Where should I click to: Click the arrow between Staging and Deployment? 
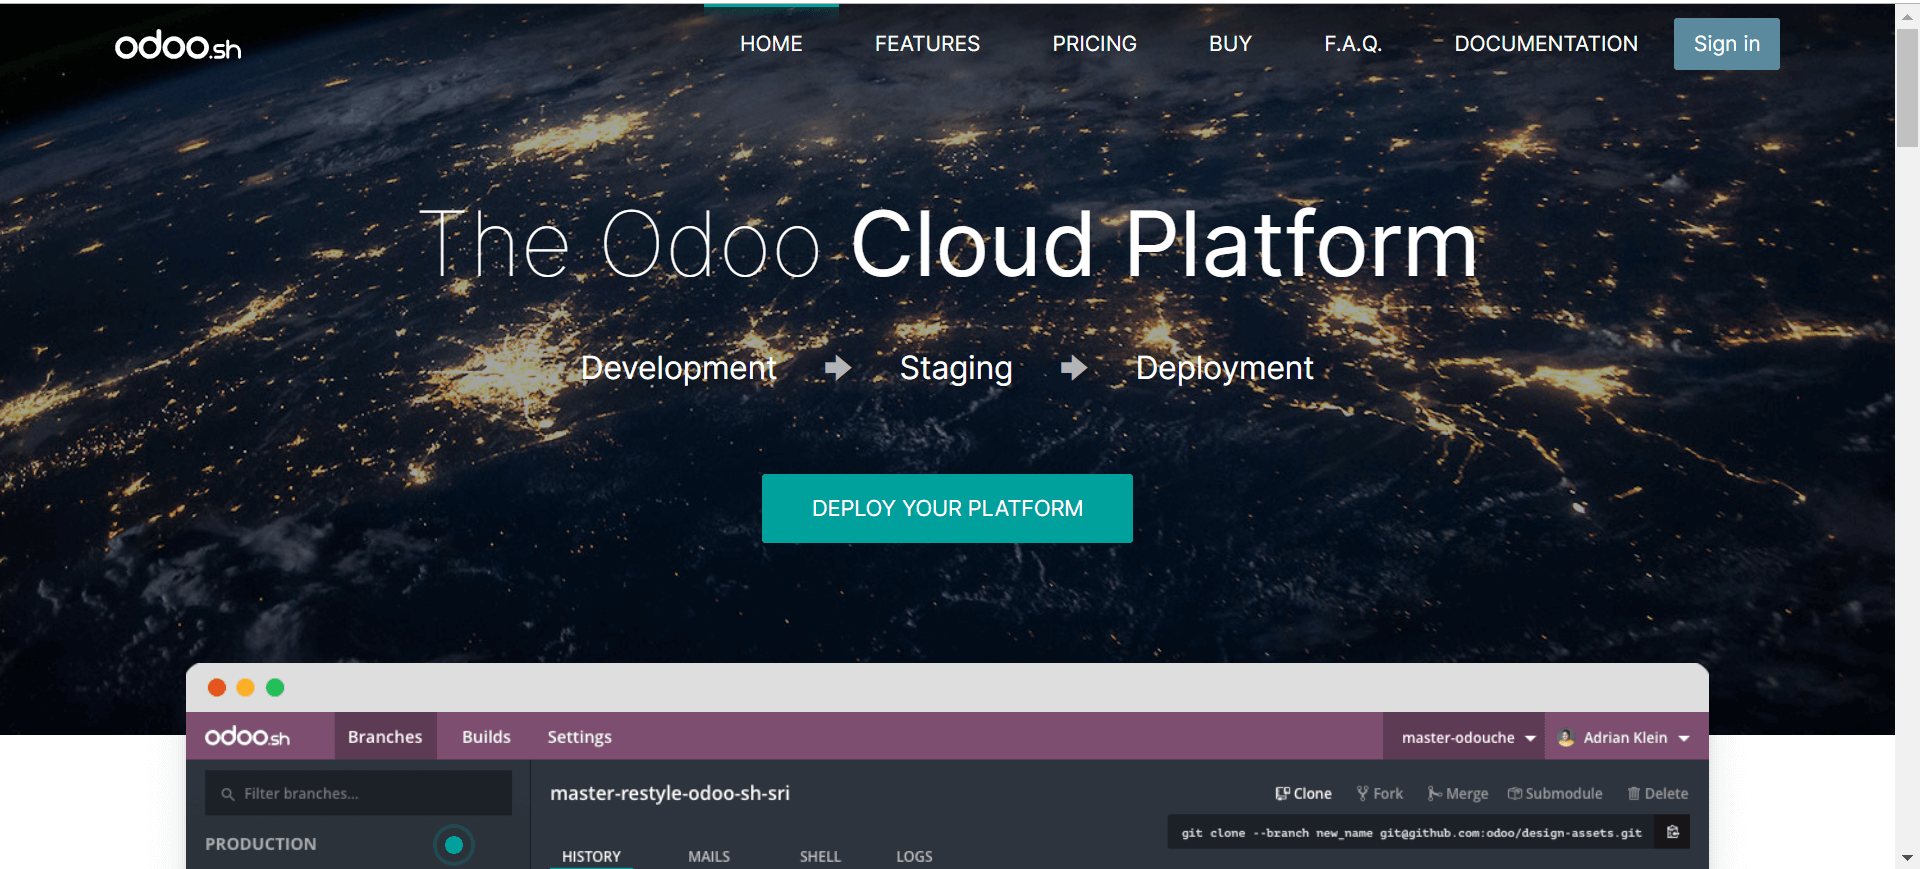click(x=1074, y=368)
